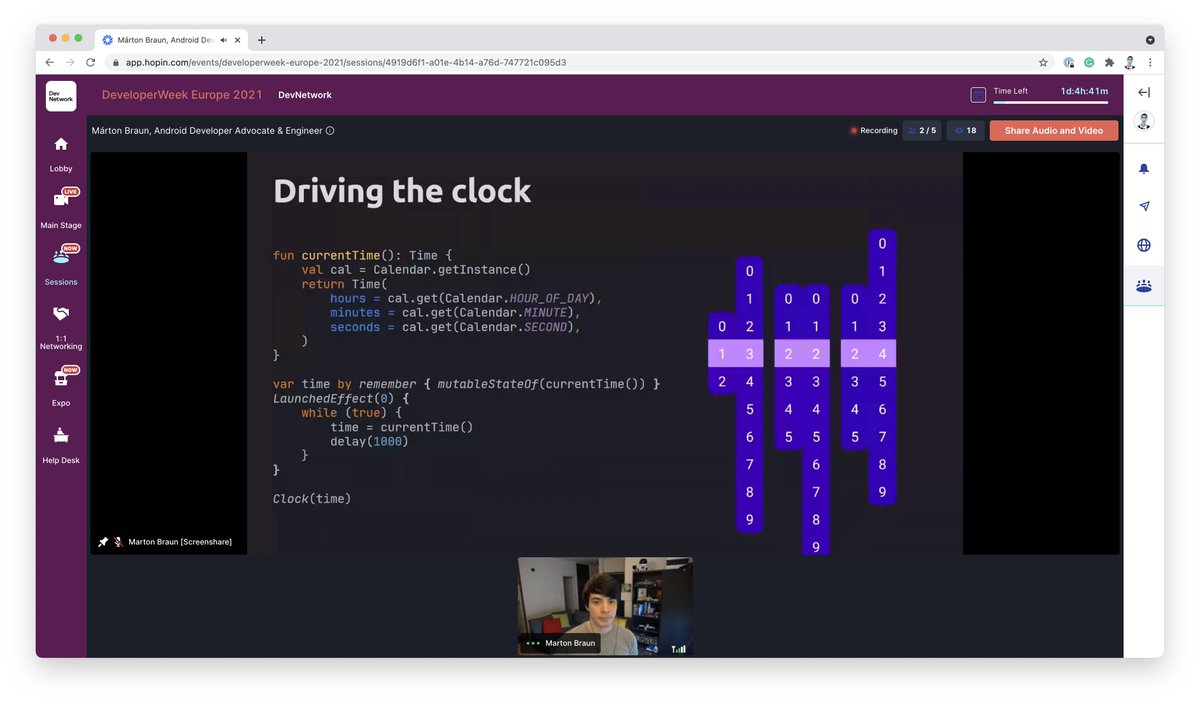This screenshot has width=1200, height=705.
Task: Click Marton Braun's webcam video
Action: pyautogui.click(x=605, y=606)
